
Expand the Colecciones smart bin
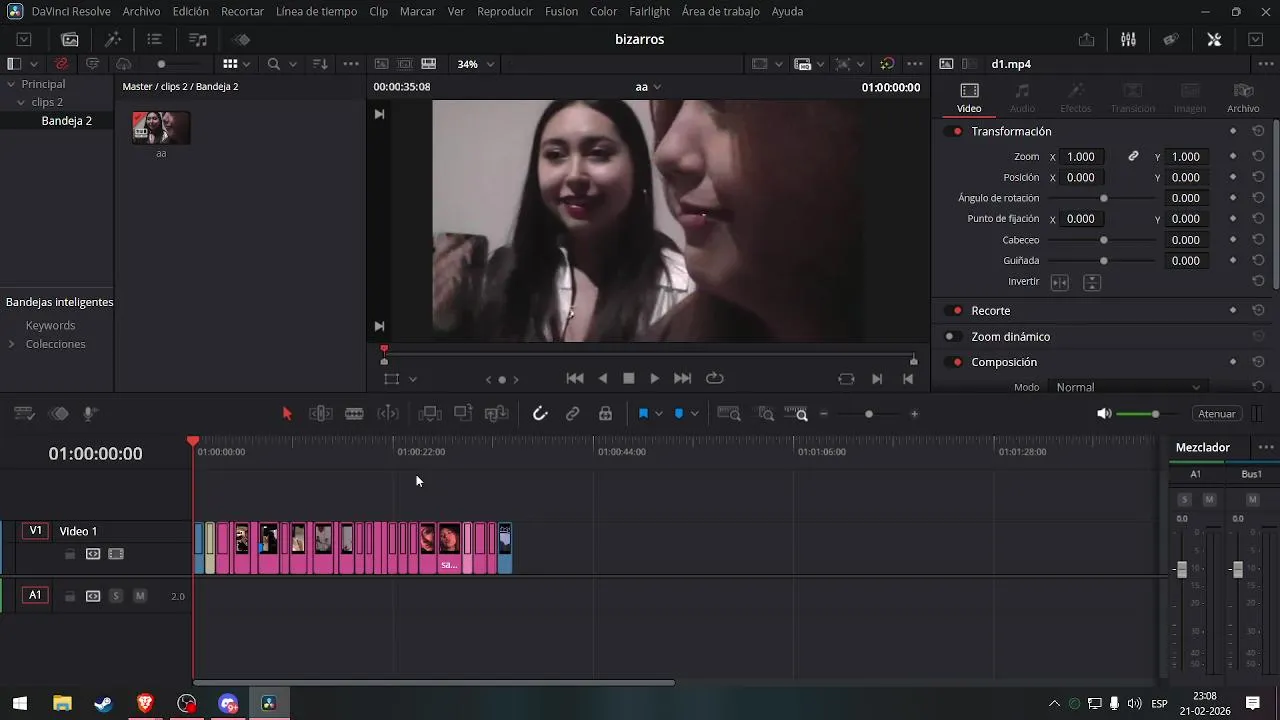coord(11,344)
